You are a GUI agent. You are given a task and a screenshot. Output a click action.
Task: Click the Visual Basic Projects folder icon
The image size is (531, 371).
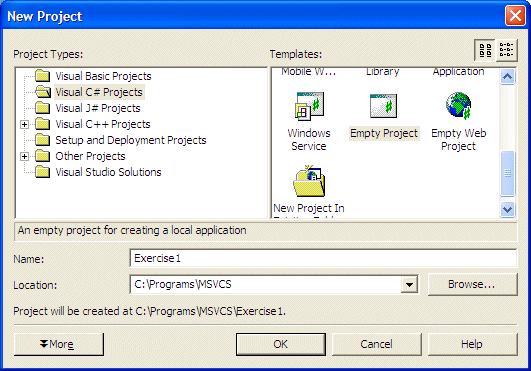point(43,76)
